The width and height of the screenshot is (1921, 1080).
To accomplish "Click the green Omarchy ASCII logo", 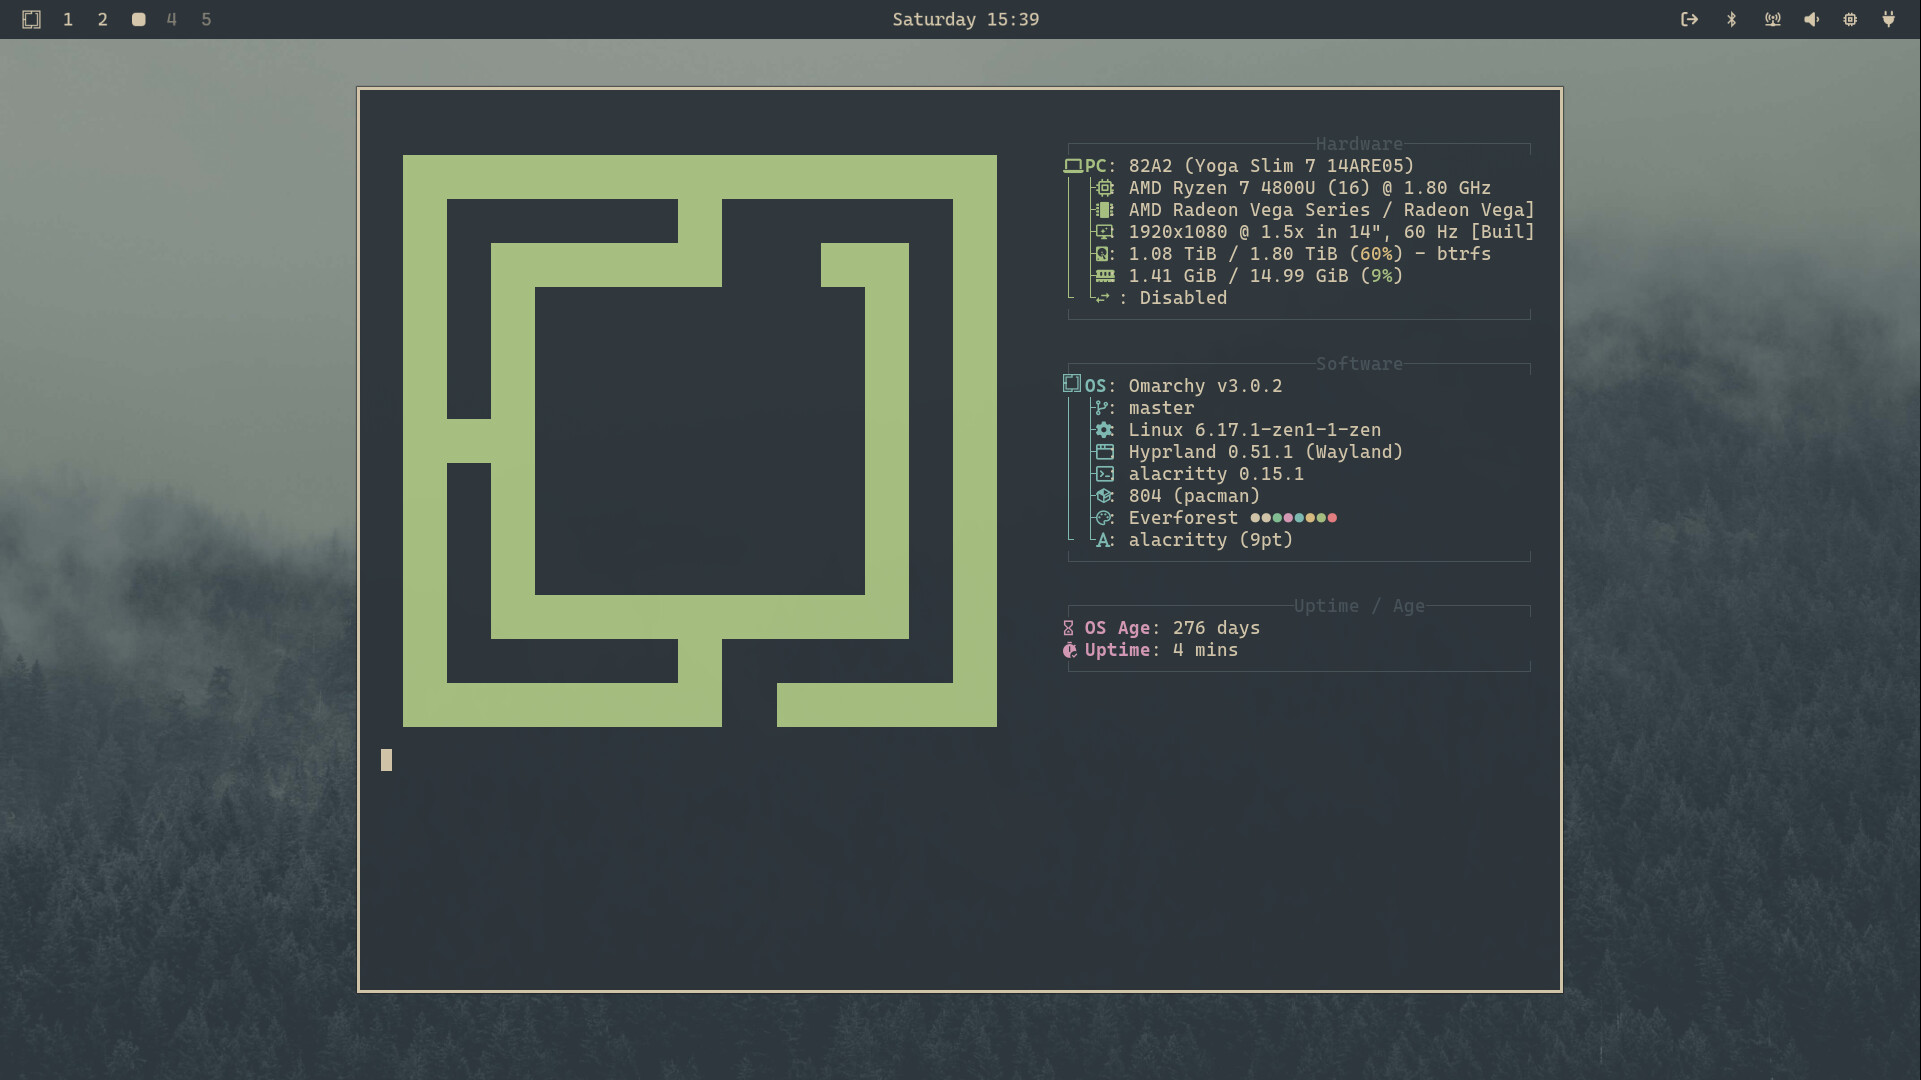I will 700,177.
